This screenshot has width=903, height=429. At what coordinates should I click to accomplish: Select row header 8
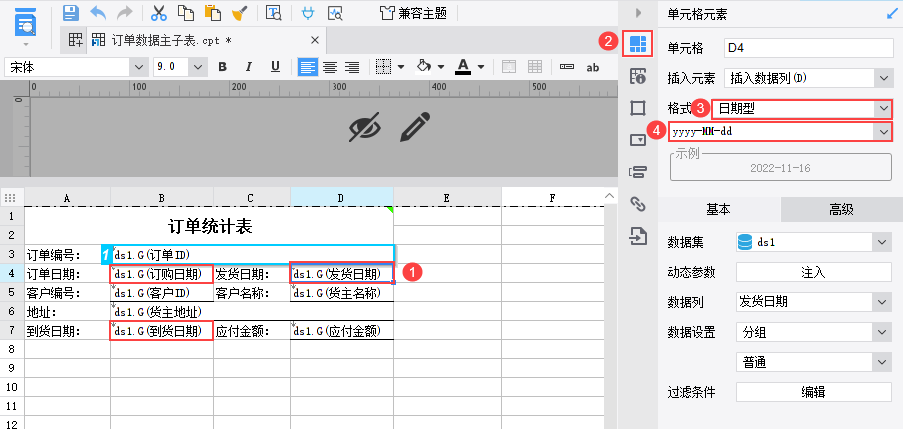coord(12,350)
